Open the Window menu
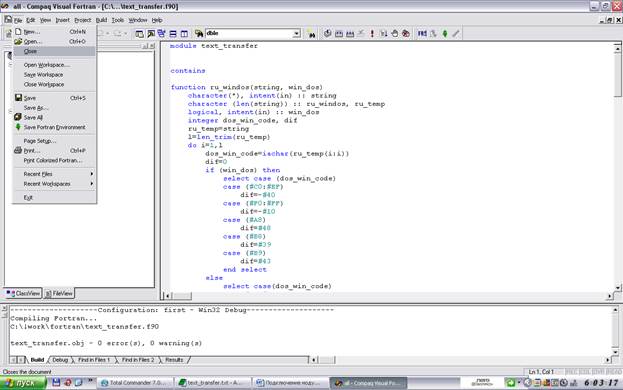 coord(138,20)
